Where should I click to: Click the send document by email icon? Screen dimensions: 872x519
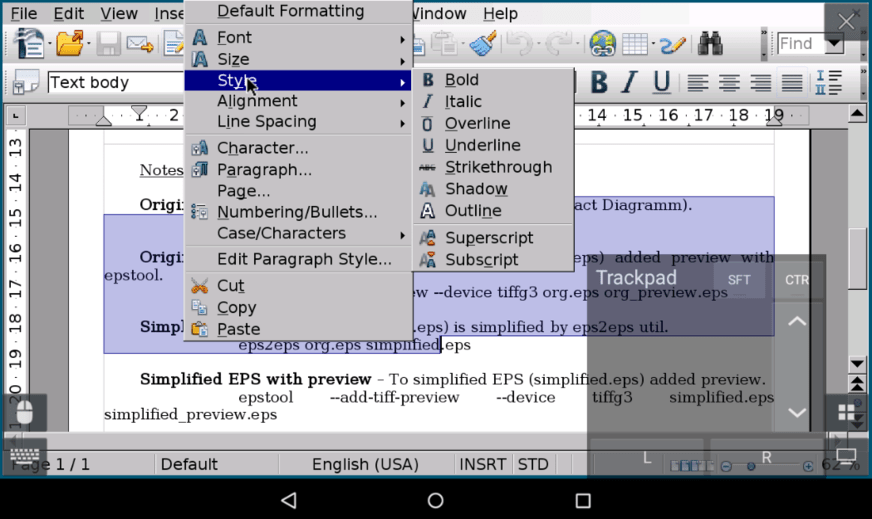[140, 43]
